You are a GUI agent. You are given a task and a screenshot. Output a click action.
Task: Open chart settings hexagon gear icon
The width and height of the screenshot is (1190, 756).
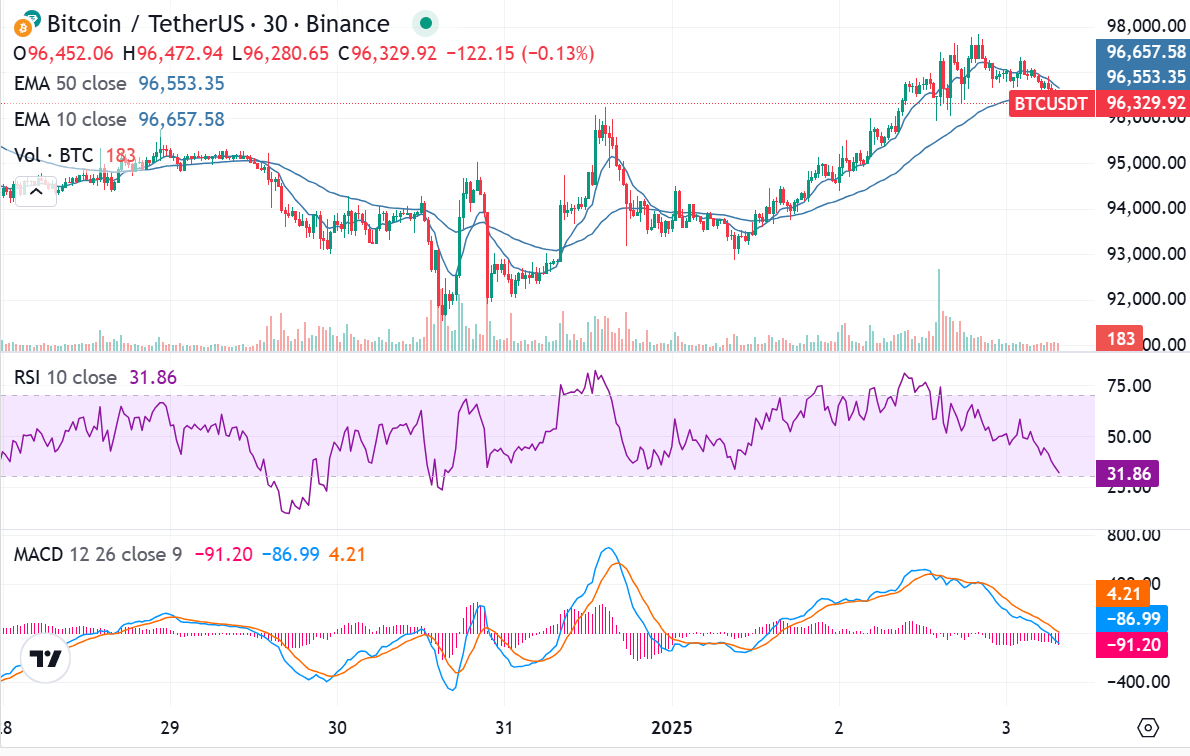pos(1148,728)
